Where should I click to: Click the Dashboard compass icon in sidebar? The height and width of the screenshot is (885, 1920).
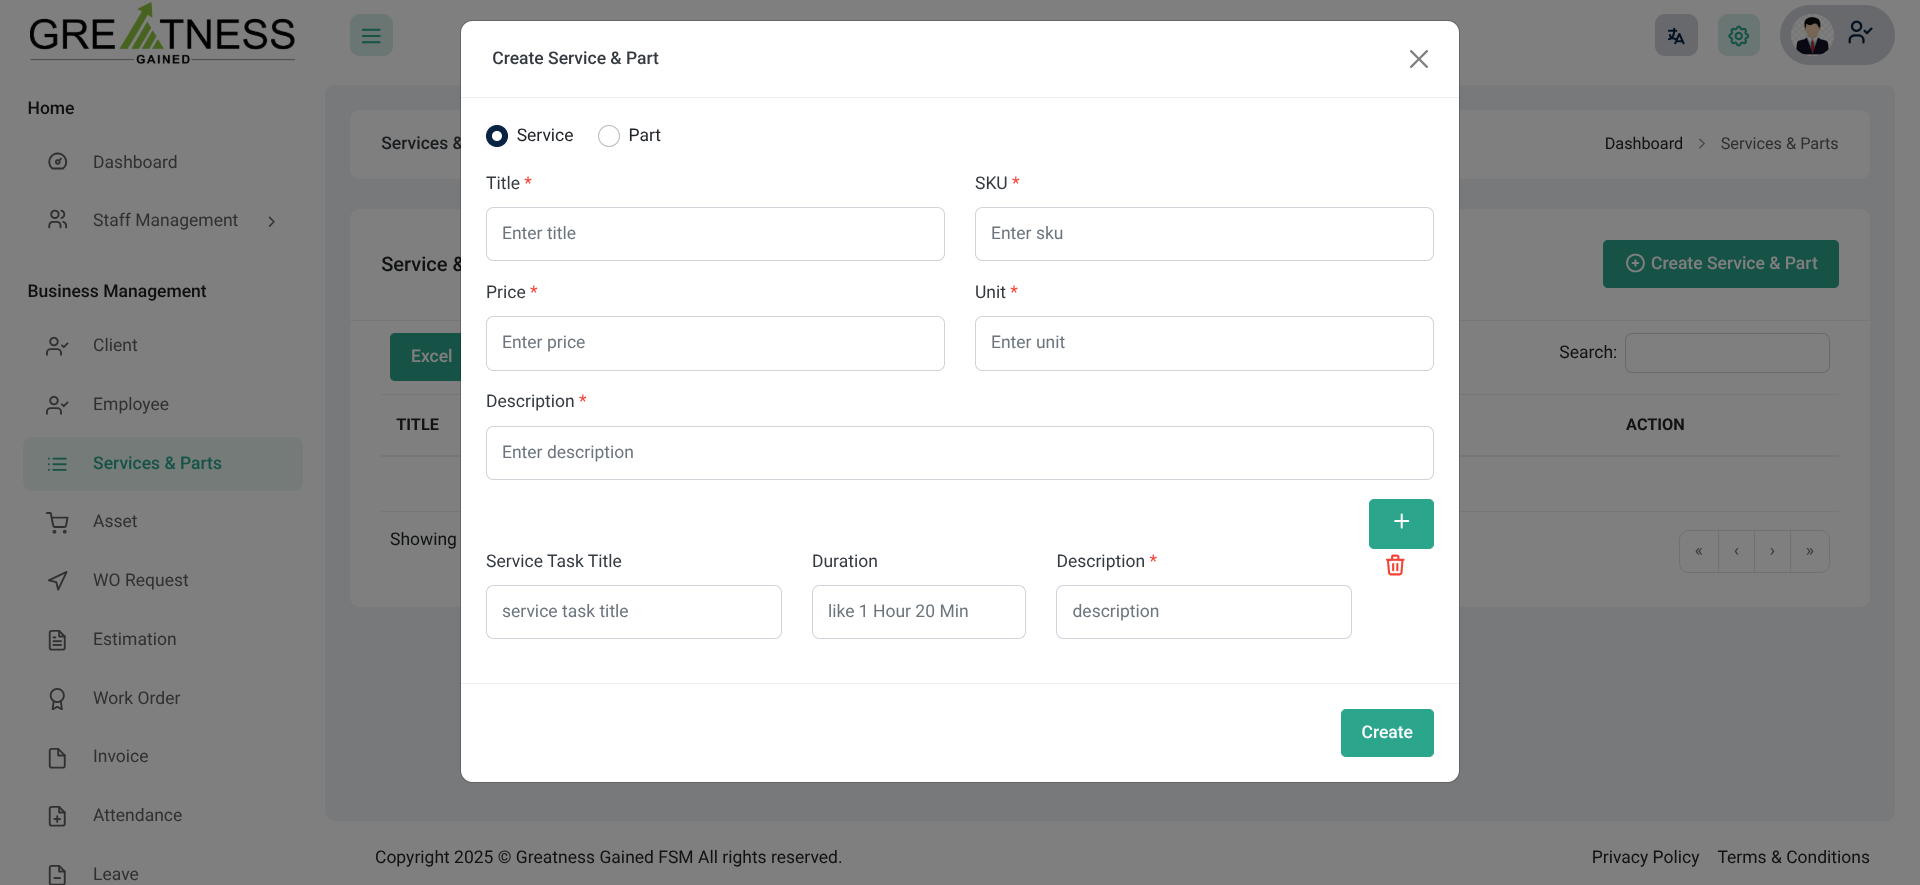[58, 162]
